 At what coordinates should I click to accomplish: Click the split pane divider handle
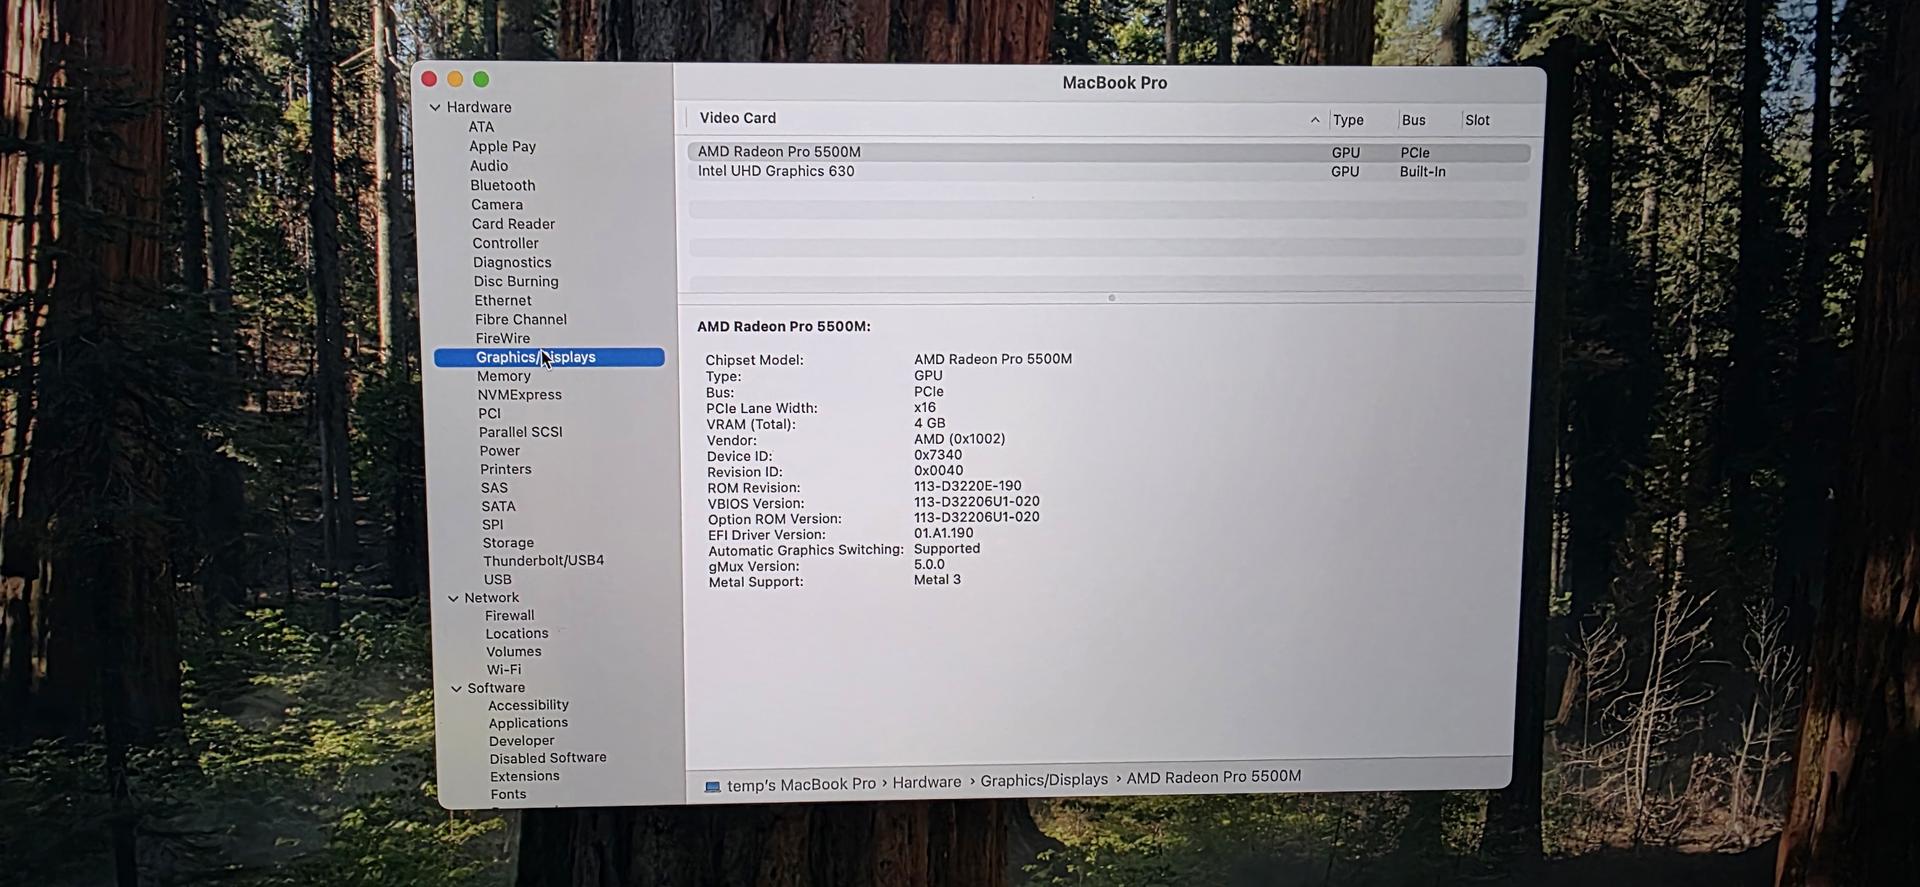pos(1111,298)
